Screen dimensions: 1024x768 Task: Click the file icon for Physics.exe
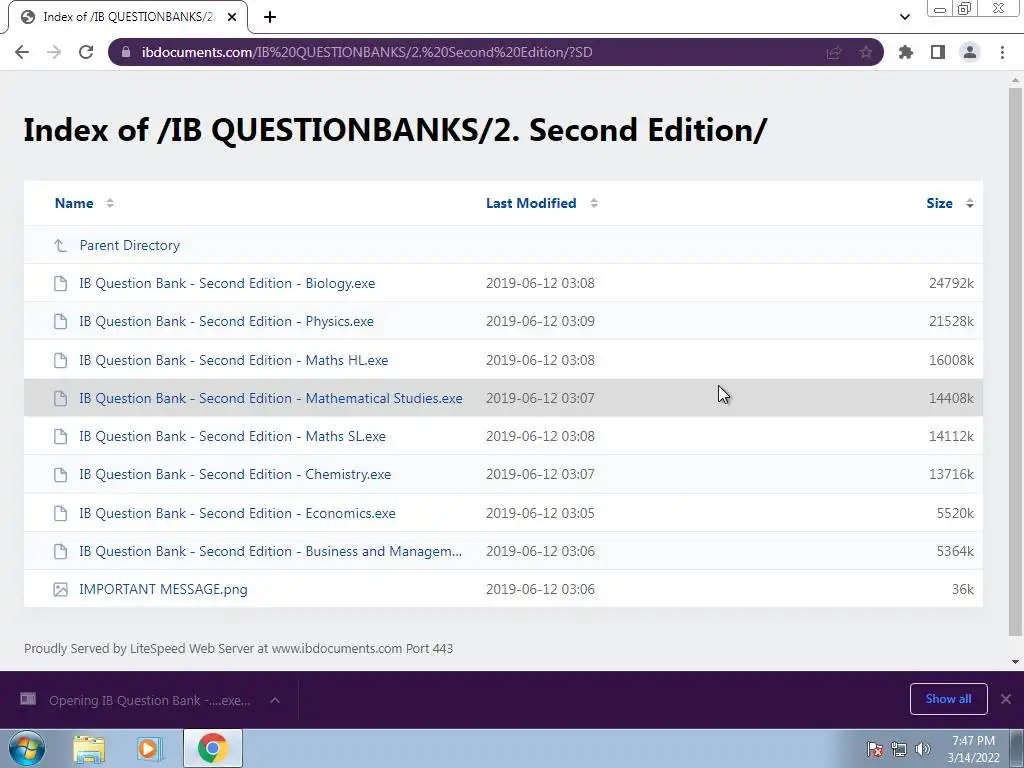tap(60, 321)
